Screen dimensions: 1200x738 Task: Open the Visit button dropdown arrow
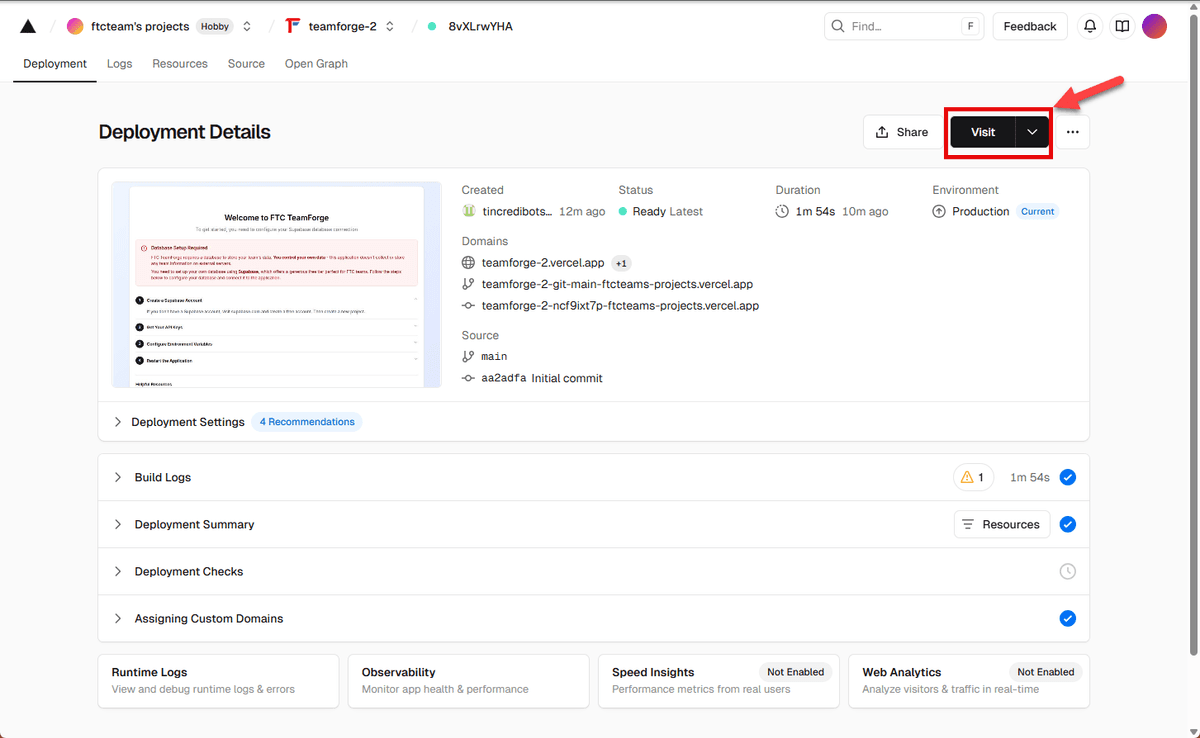(x=1031, y=131)
